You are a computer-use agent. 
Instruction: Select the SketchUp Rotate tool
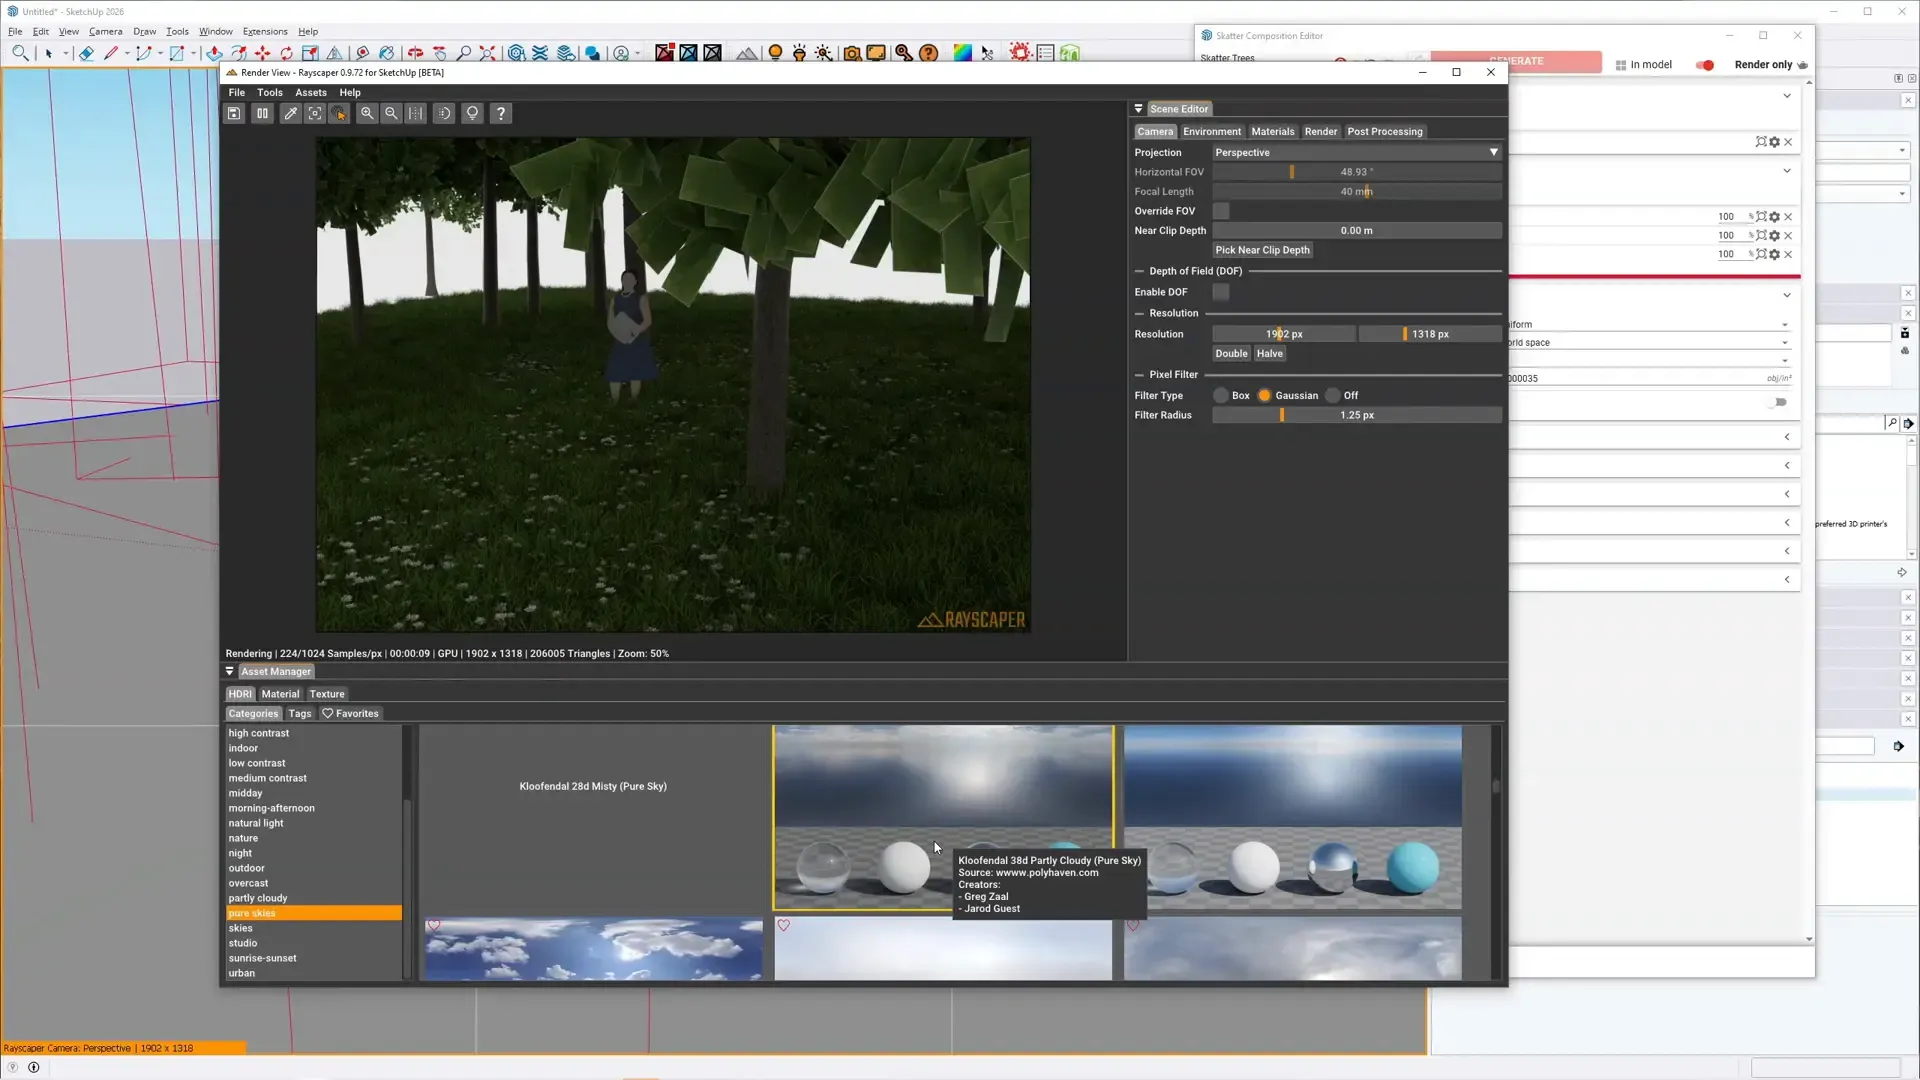click(x=287, y=53)
